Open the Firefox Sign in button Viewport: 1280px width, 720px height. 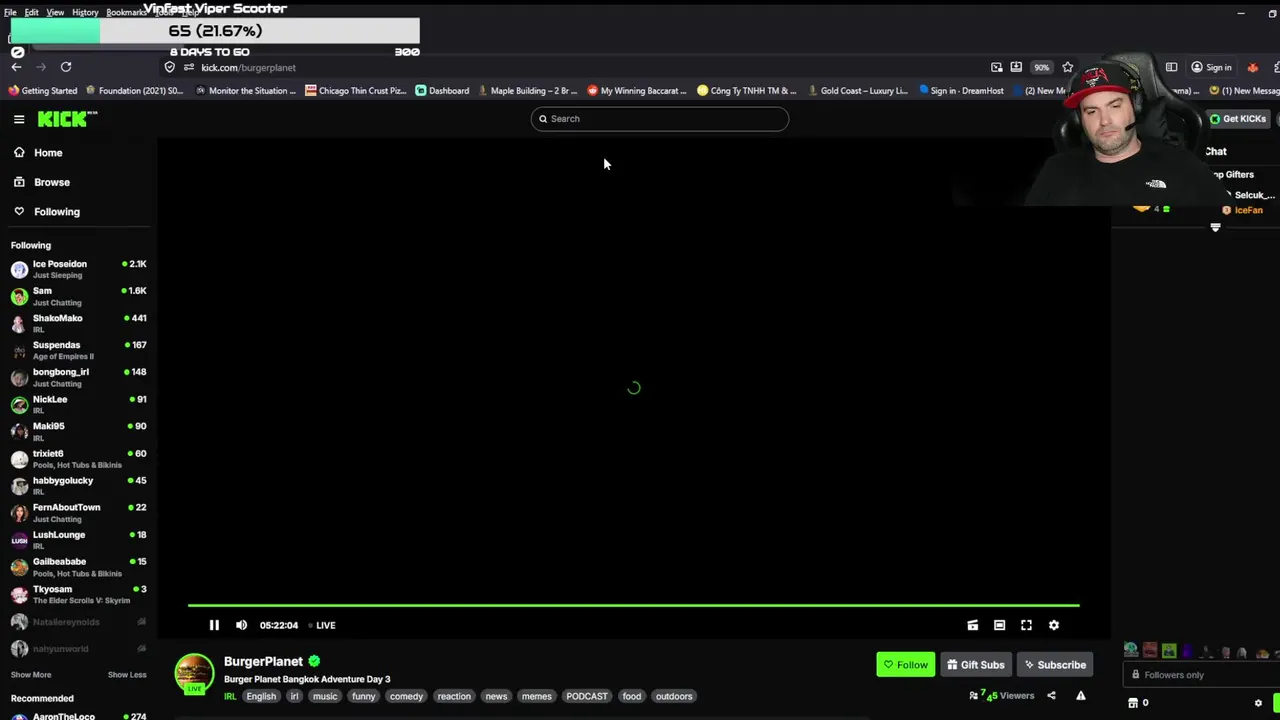point(1211,67)
